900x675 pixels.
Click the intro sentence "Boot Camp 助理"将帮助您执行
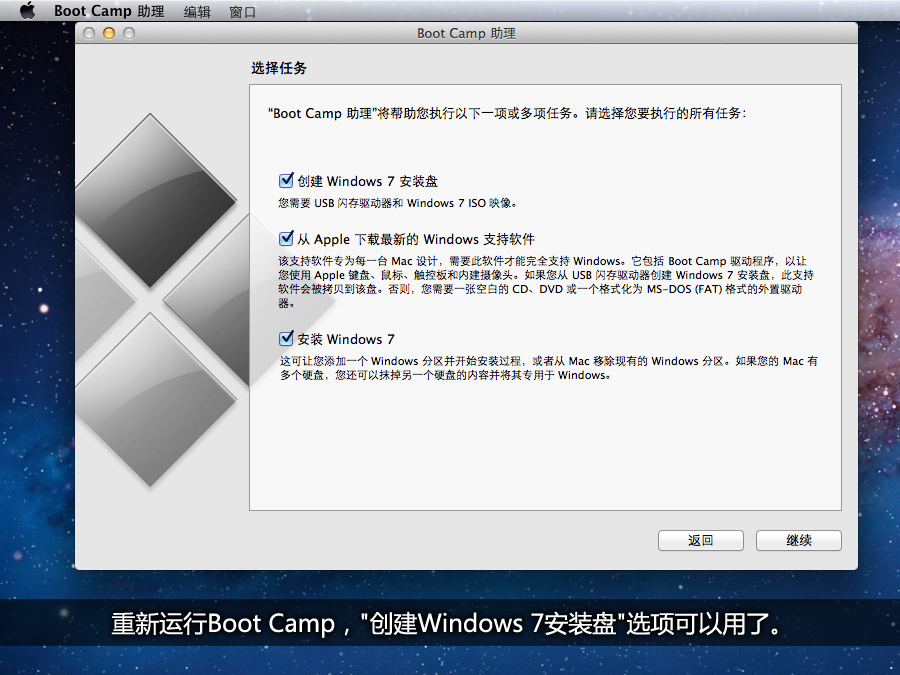point(507,114)
